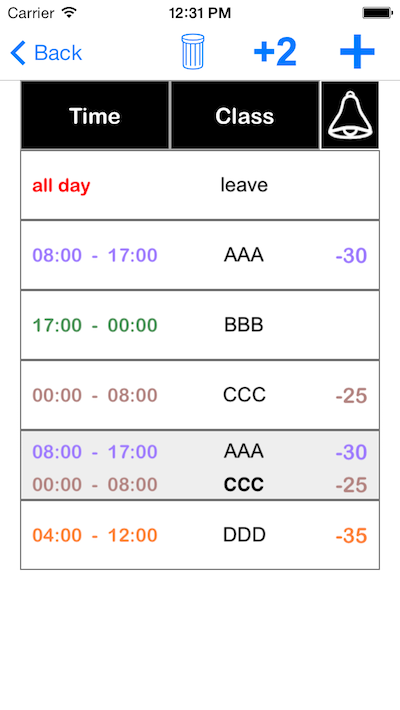Select the DDD class row
Viewport: 400px width, 710px height.
200,535
